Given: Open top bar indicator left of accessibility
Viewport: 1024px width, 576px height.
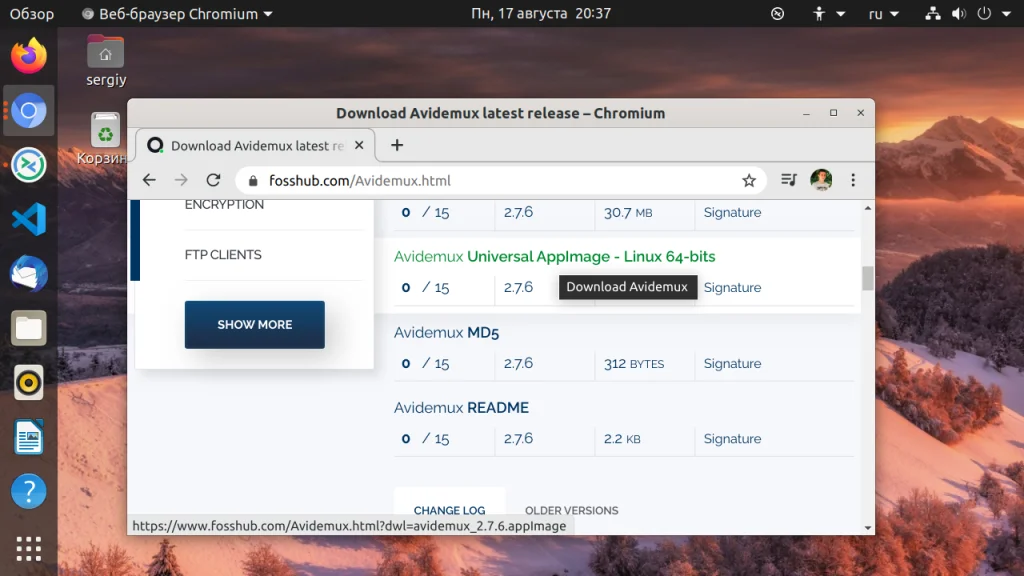Looking at the screenshot, I should coord(777,14).
